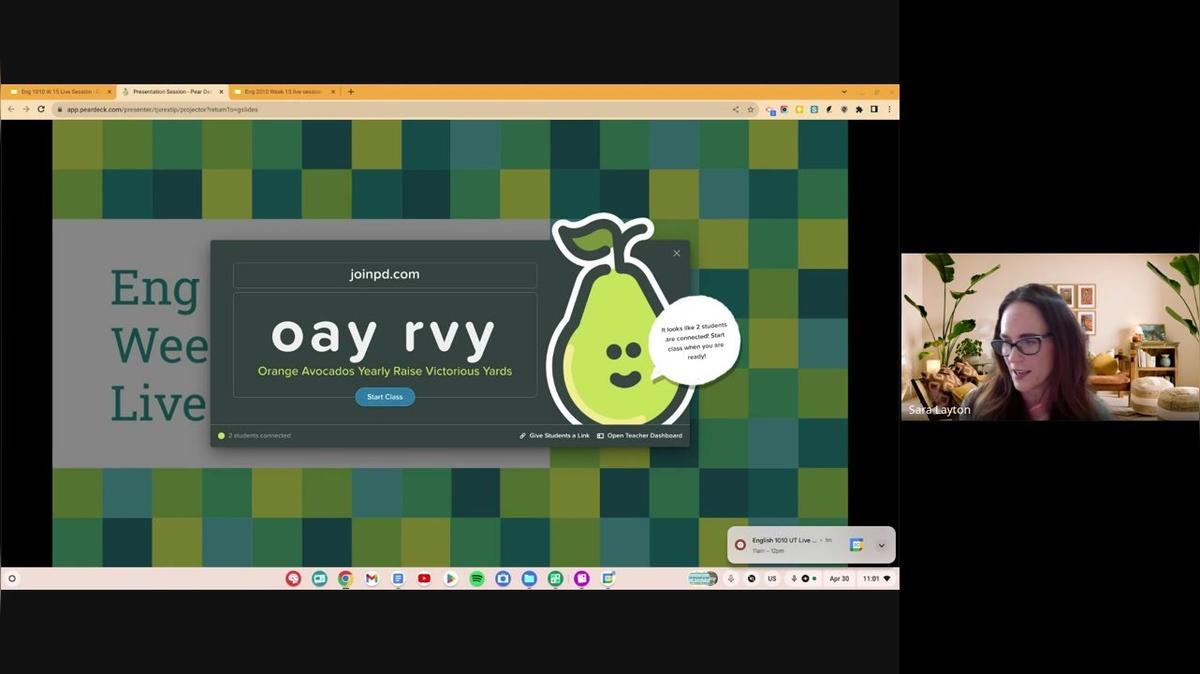This screenshot has height=674, width=1200.
Task: Open Teacher Dashboard link
Action: point(640,436)
